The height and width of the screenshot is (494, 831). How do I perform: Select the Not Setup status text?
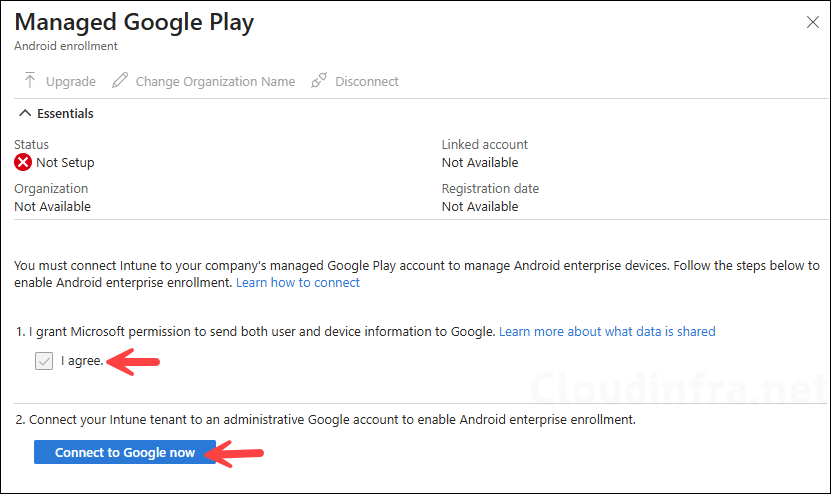(x=65, y=163)
